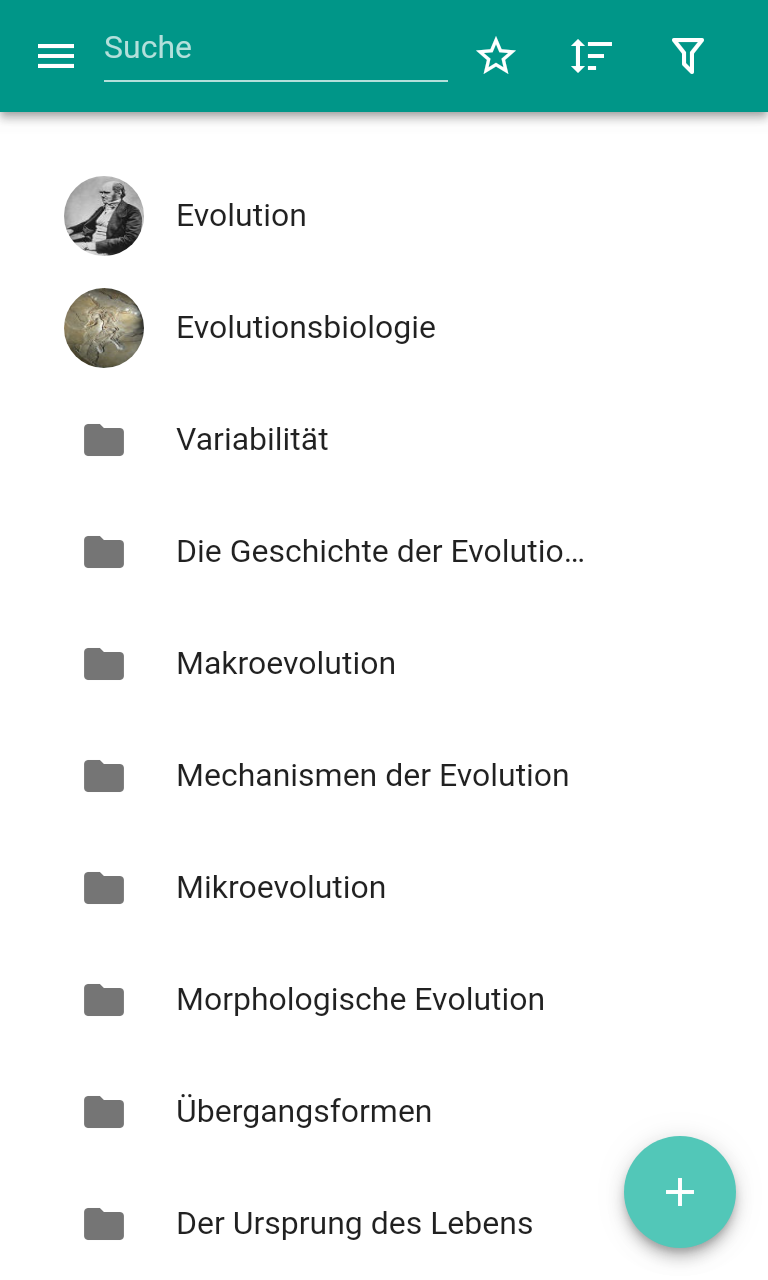Select the Evolution list label

241,216
